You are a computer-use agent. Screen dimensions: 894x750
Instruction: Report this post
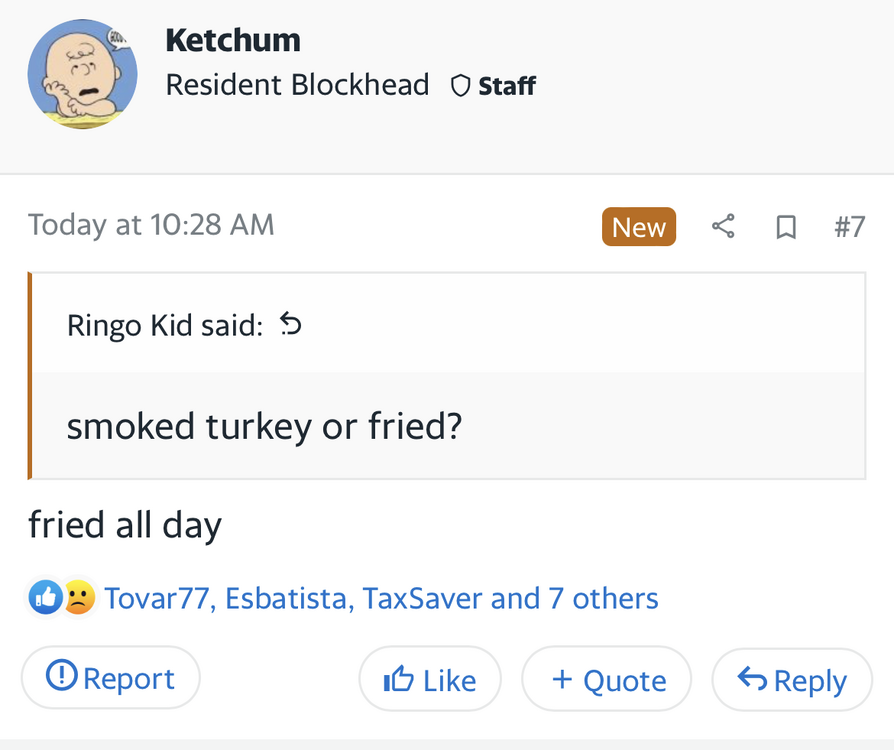tap(111, 679)
